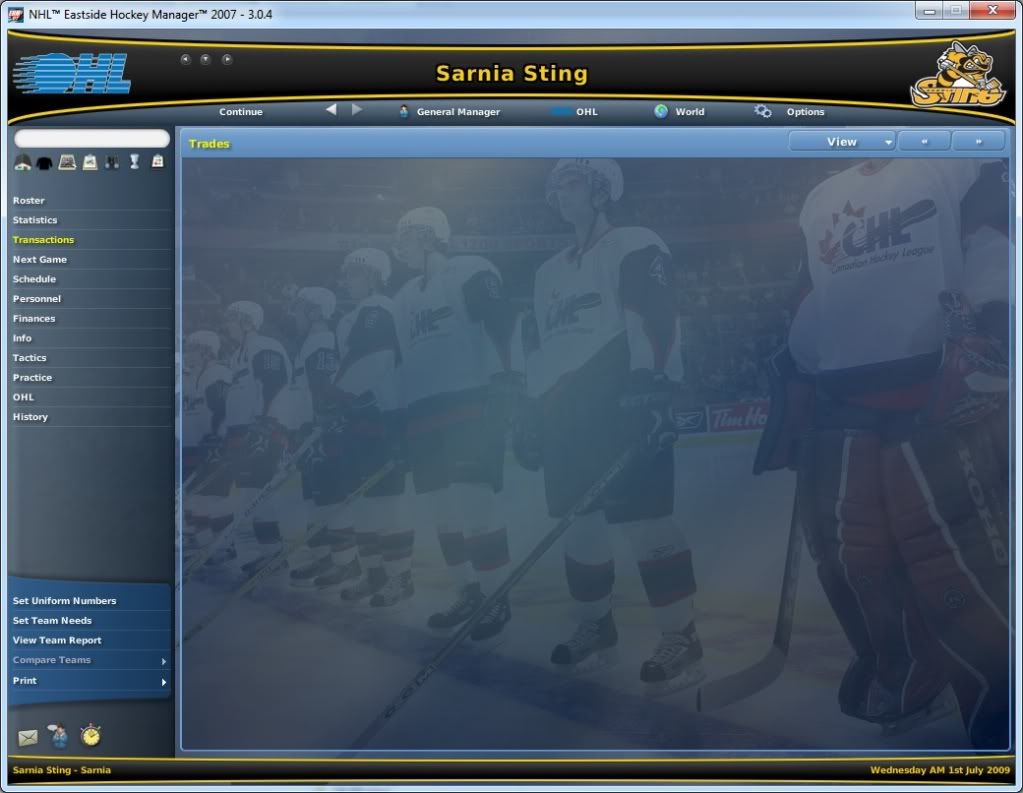
Task: Click the app icon in the title bar
Action: pyautogui.click(x=16, y=14)
